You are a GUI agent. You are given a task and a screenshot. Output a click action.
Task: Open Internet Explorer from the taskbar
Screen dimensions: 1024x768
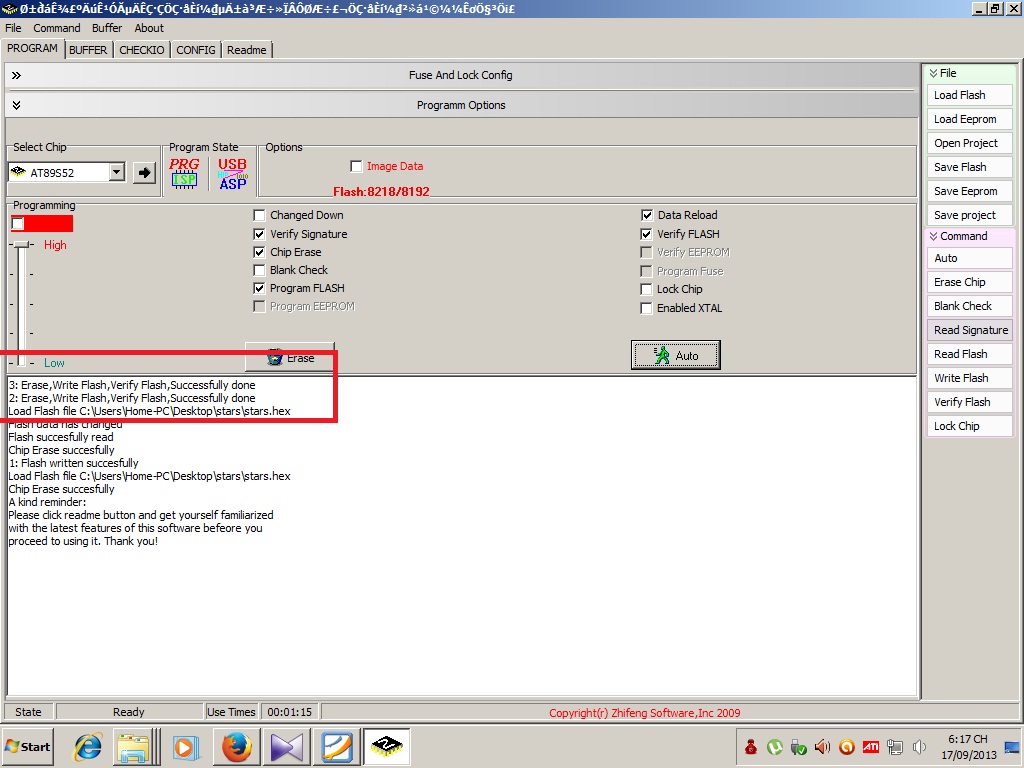[x=89, y=746]
